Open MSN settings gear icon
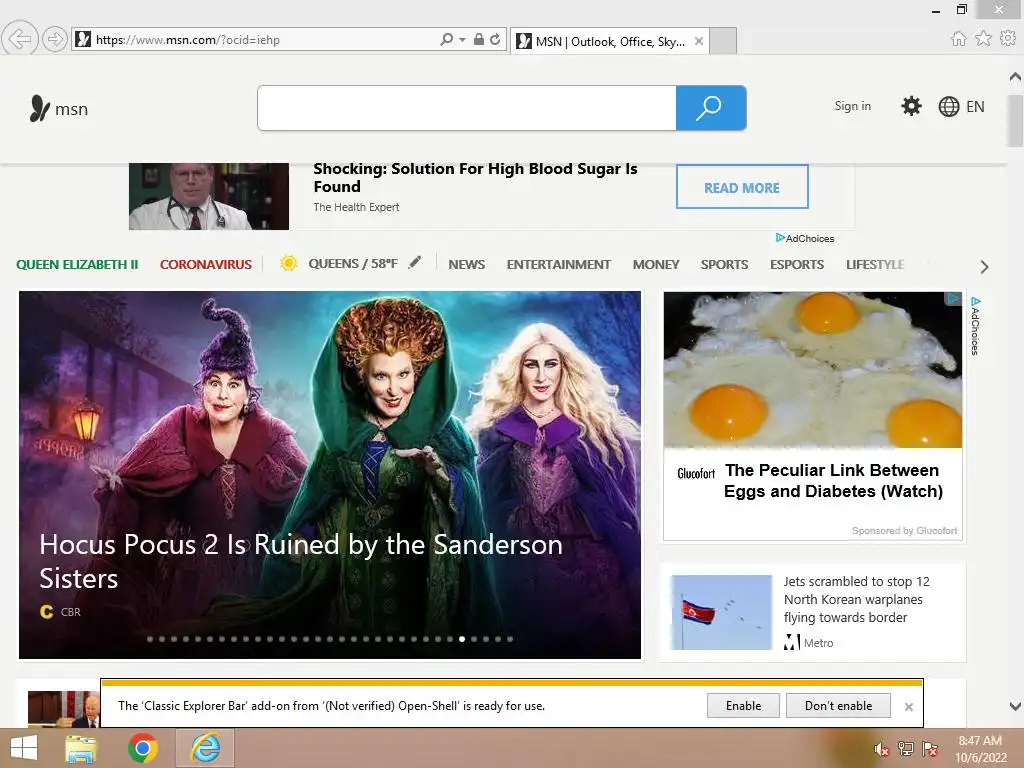Screen dimensions: 1024x768 (x=911, y=106)
